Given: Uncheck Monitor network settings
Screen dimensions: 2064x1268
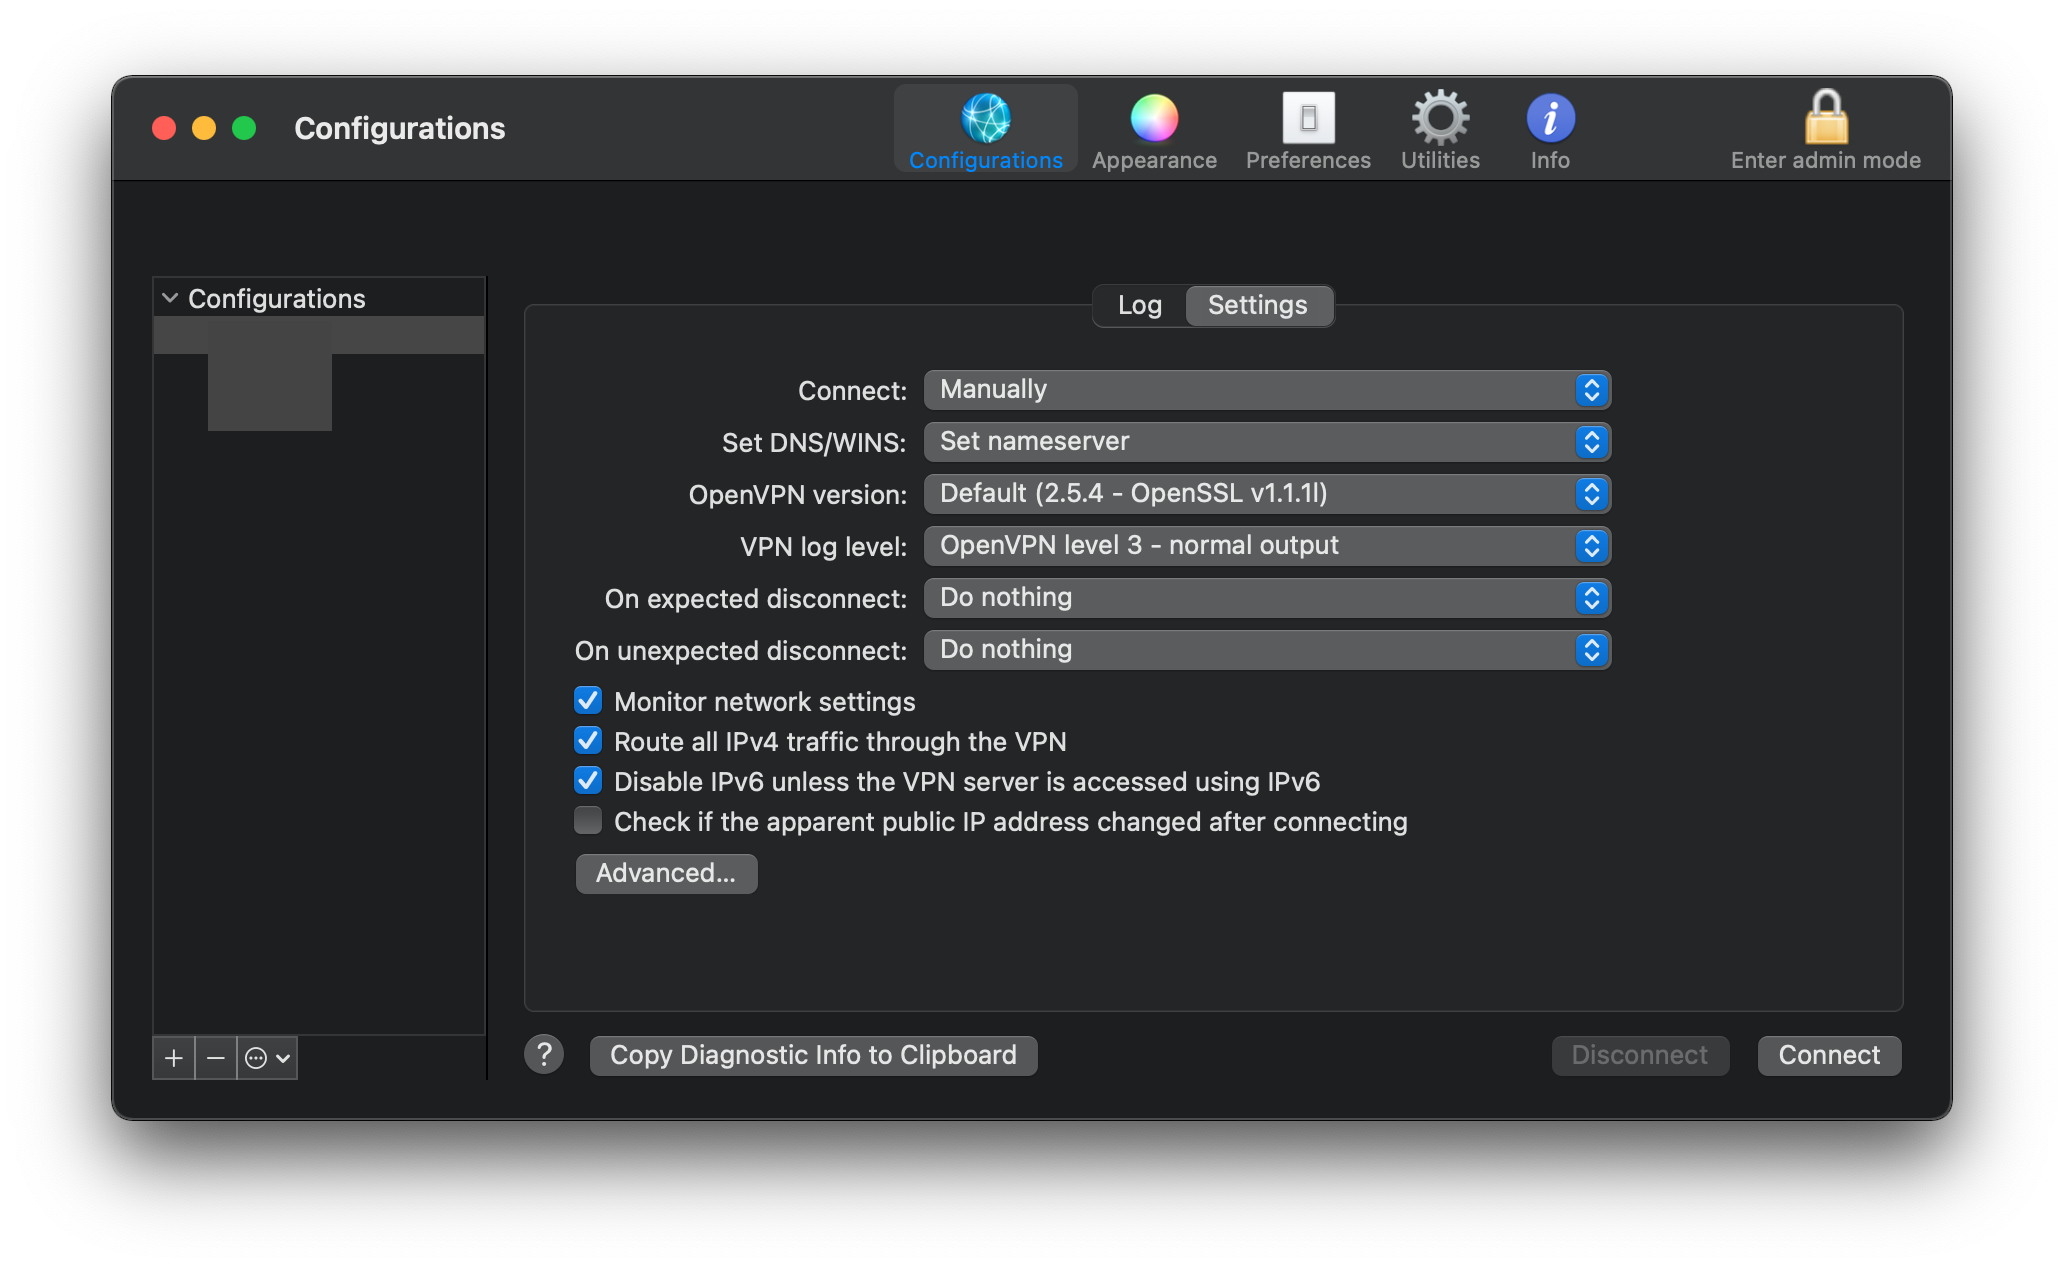Looking at the screenshot, I should coord(588,701).
